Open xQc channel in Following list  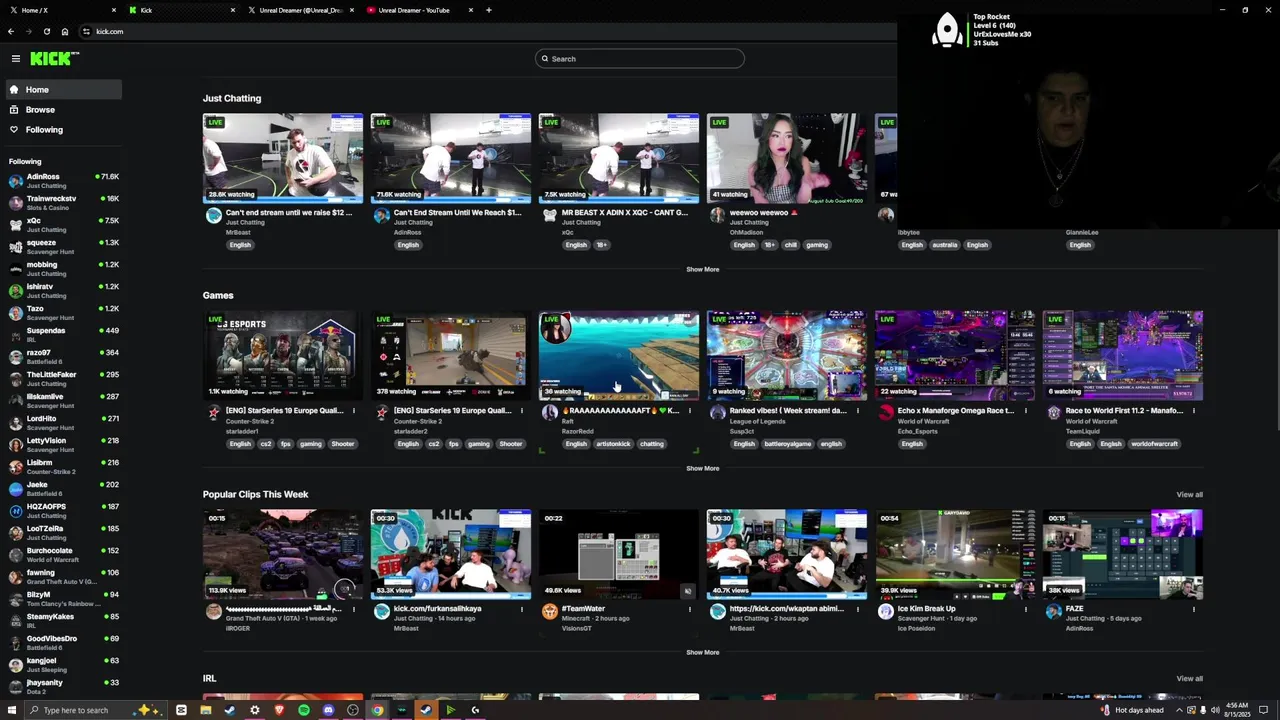click(x=63, y=225)
